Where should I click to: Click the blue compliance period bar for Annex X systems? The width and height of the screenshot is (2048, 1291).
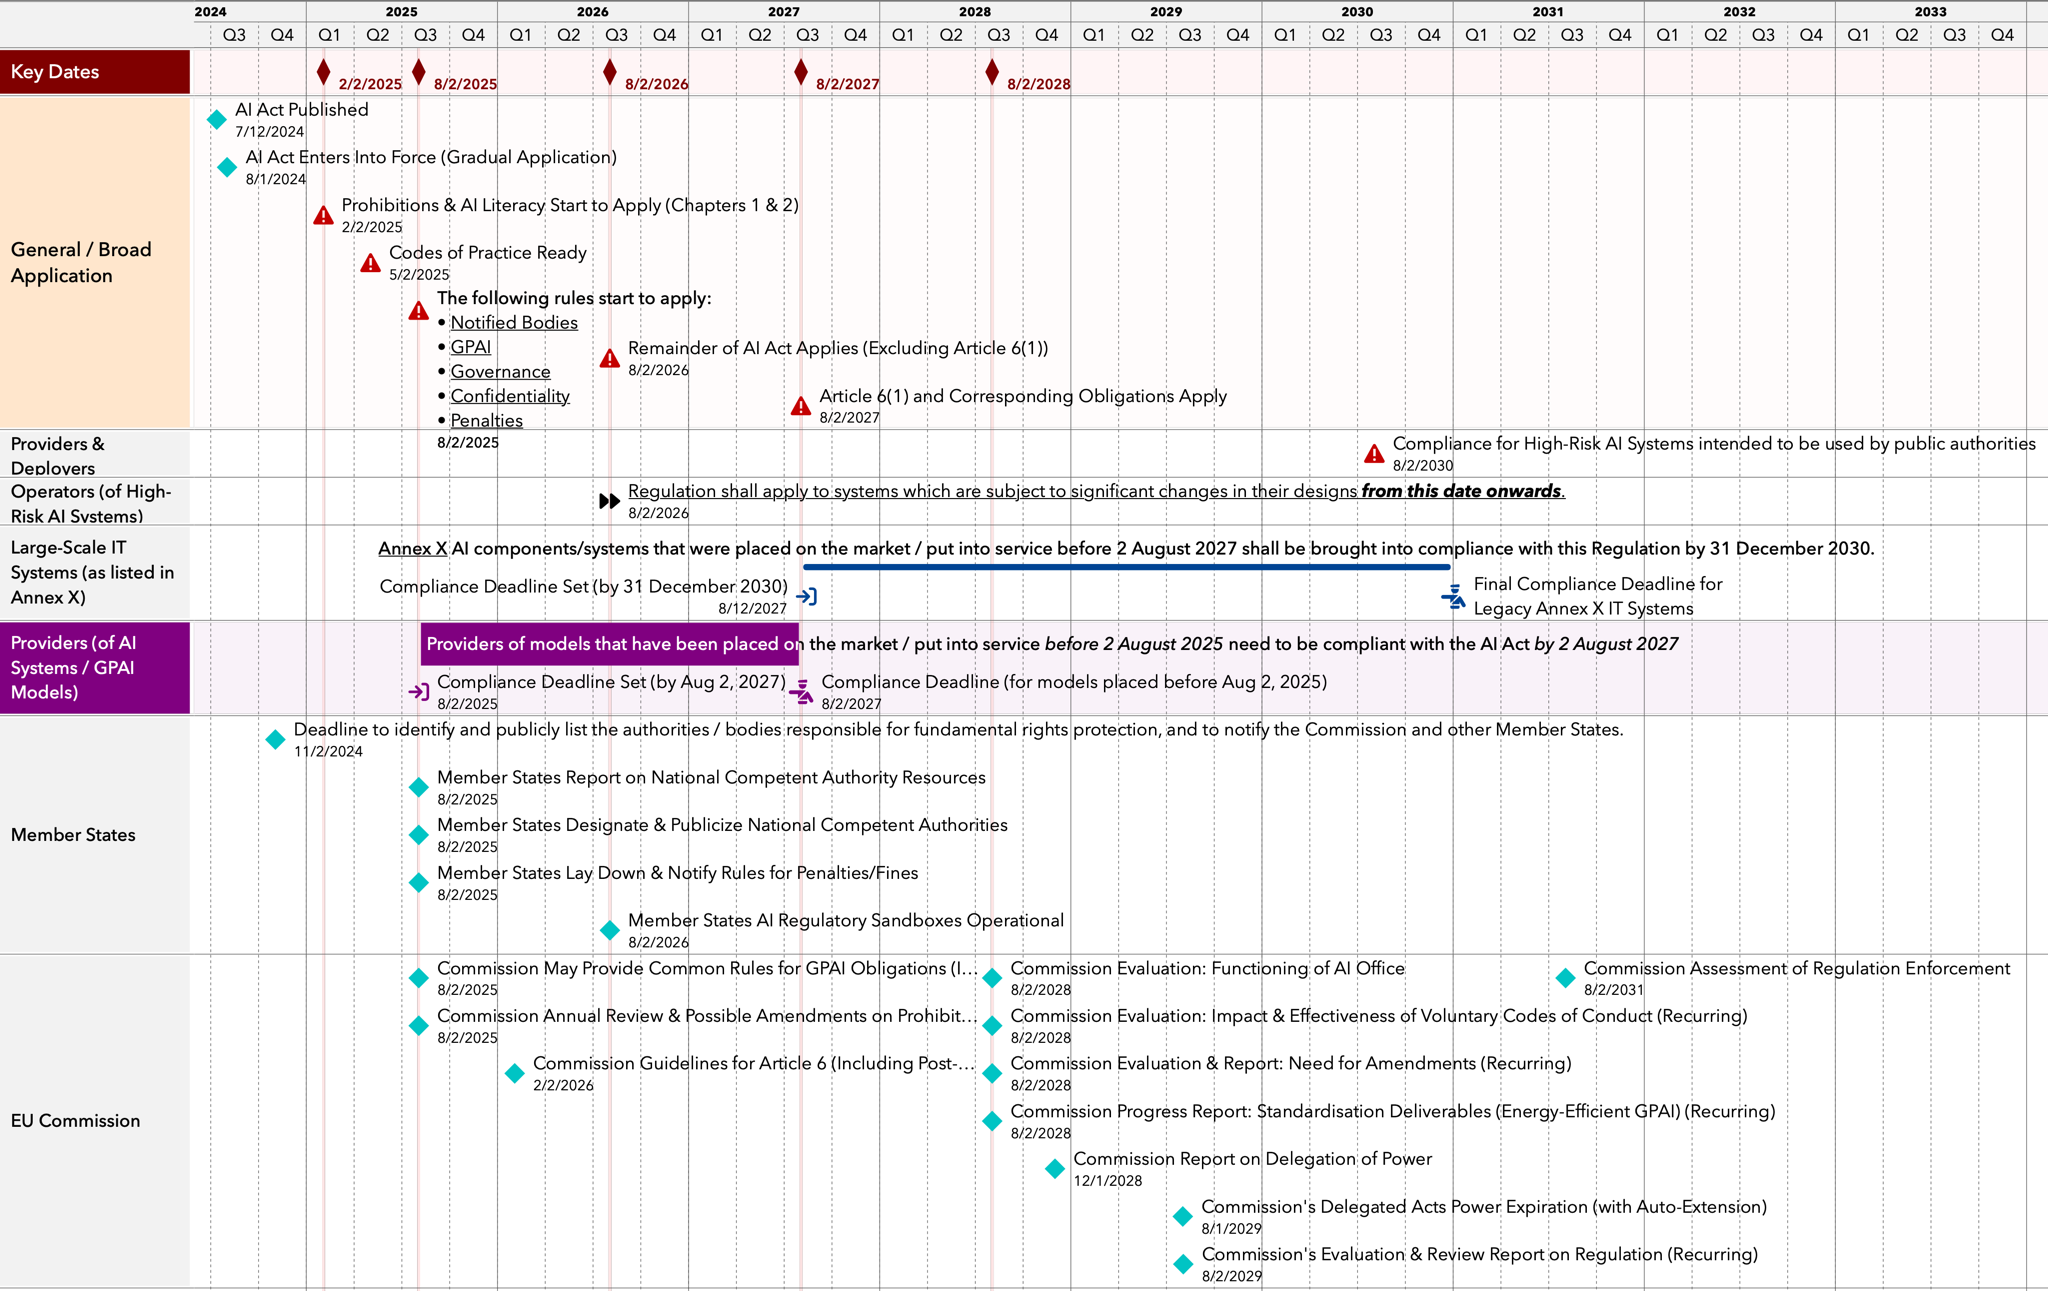1125,564
